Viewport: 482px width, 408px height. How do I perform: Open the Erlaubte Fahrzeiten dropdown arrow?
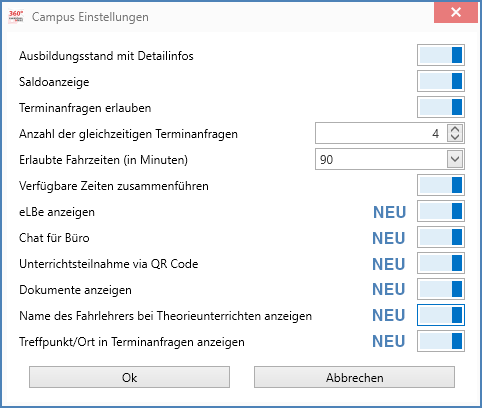tap(455, 159)
